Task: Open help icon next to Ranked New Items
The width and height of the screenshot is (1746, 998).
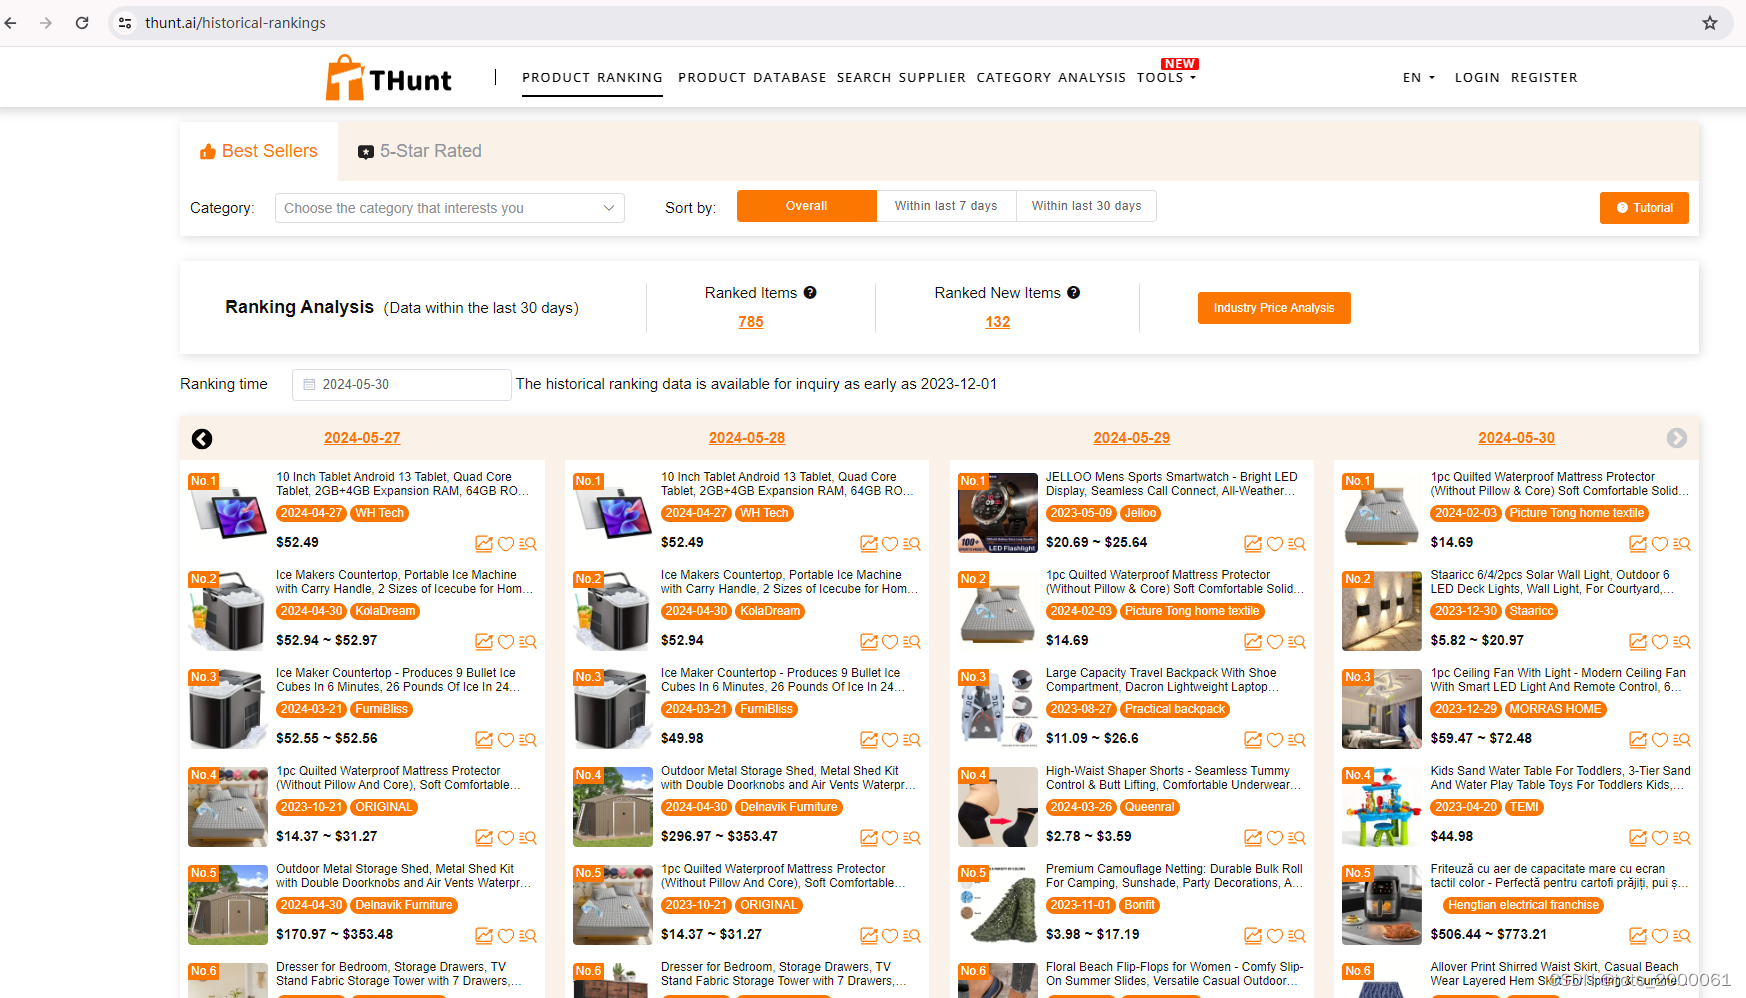Action: [1073, 293]
